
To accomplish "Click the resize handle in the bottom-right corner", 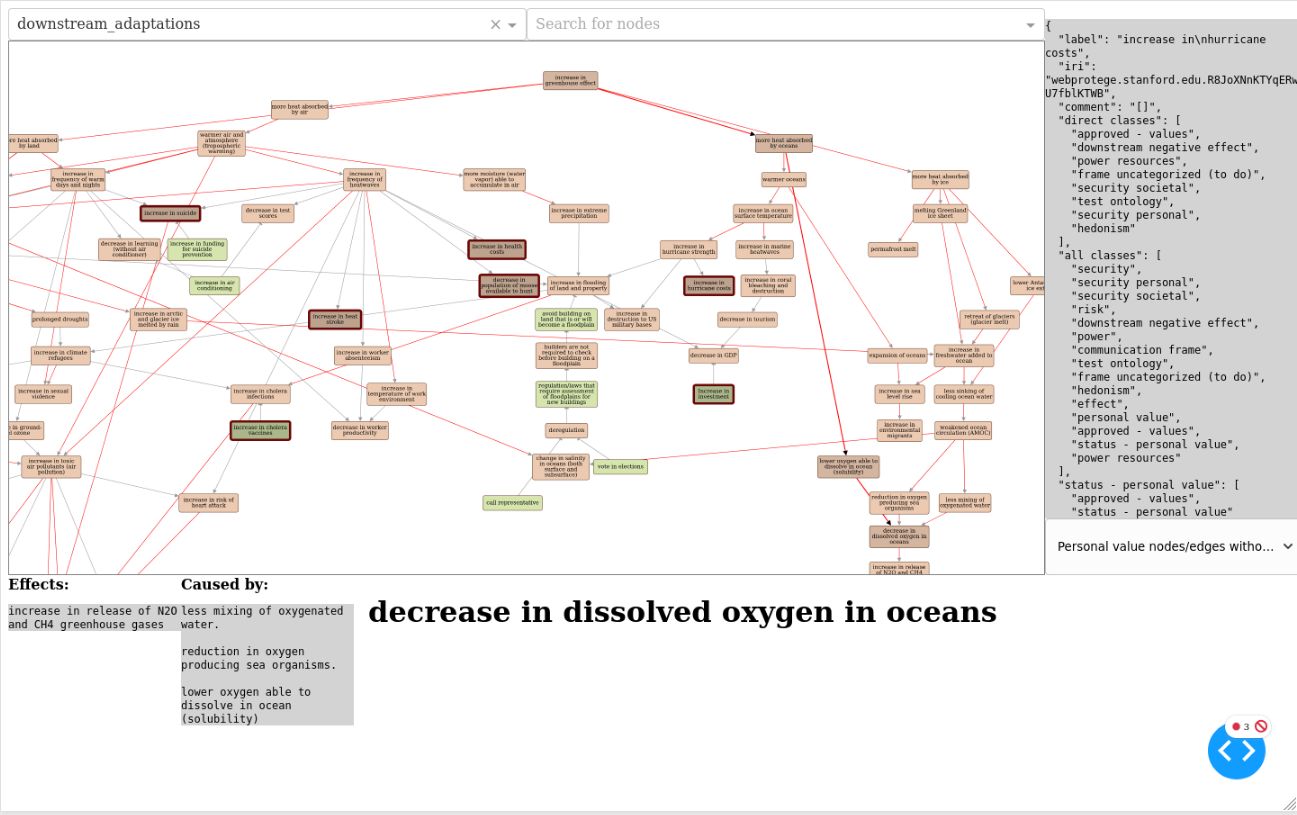I will coord(1288,804).
